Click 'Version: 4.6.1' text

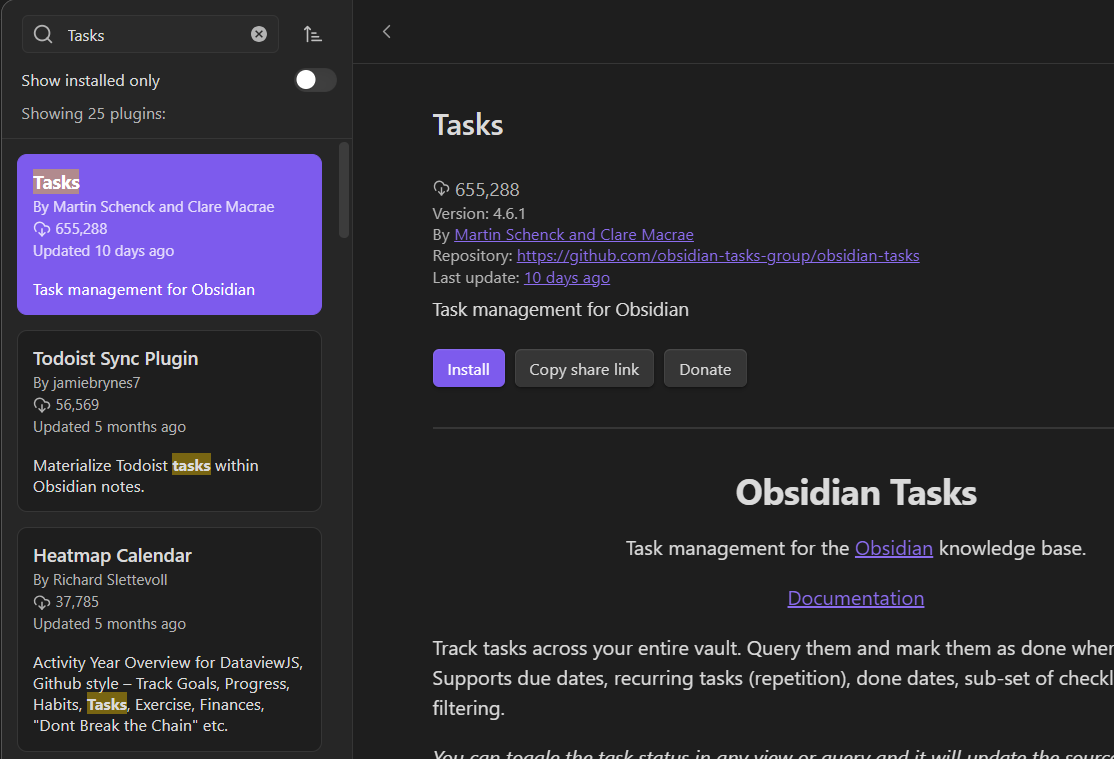point(479,213)
